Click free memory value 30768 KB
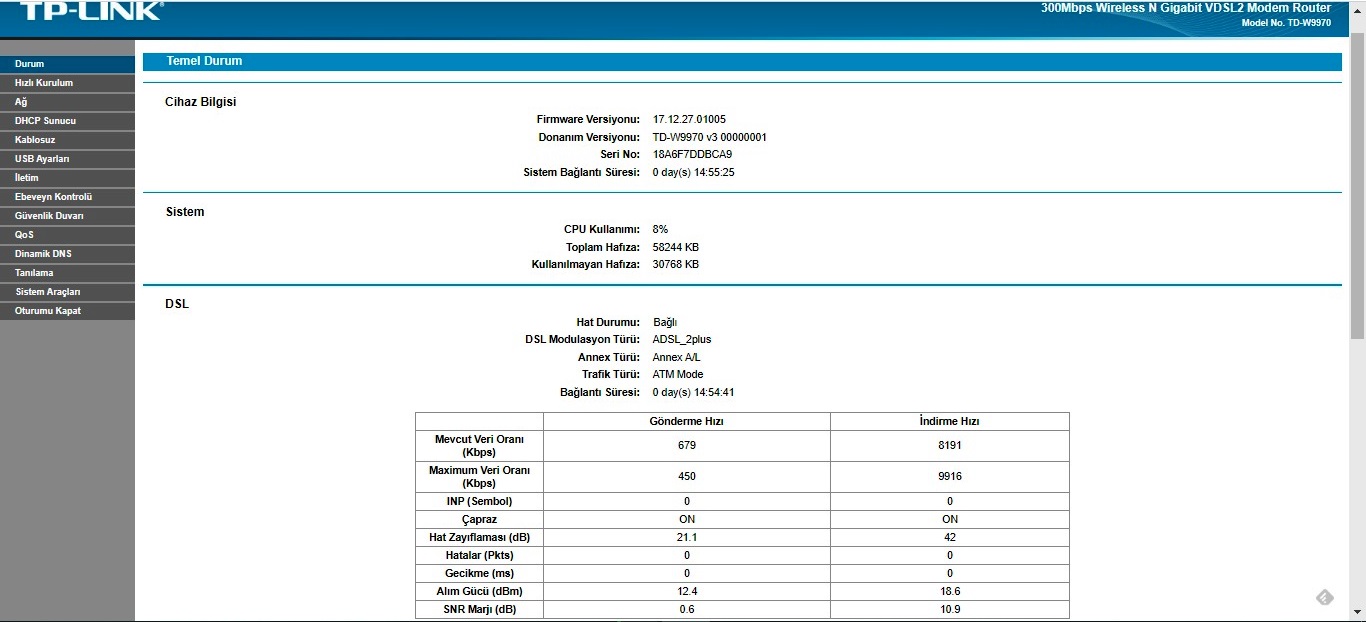 tap(675, 265)
